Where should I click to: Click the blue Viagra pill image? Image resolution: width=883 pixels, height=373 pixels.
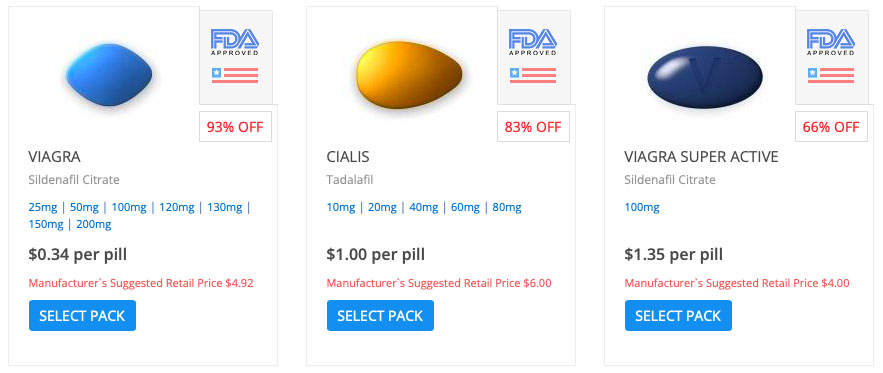click(109, 74)
